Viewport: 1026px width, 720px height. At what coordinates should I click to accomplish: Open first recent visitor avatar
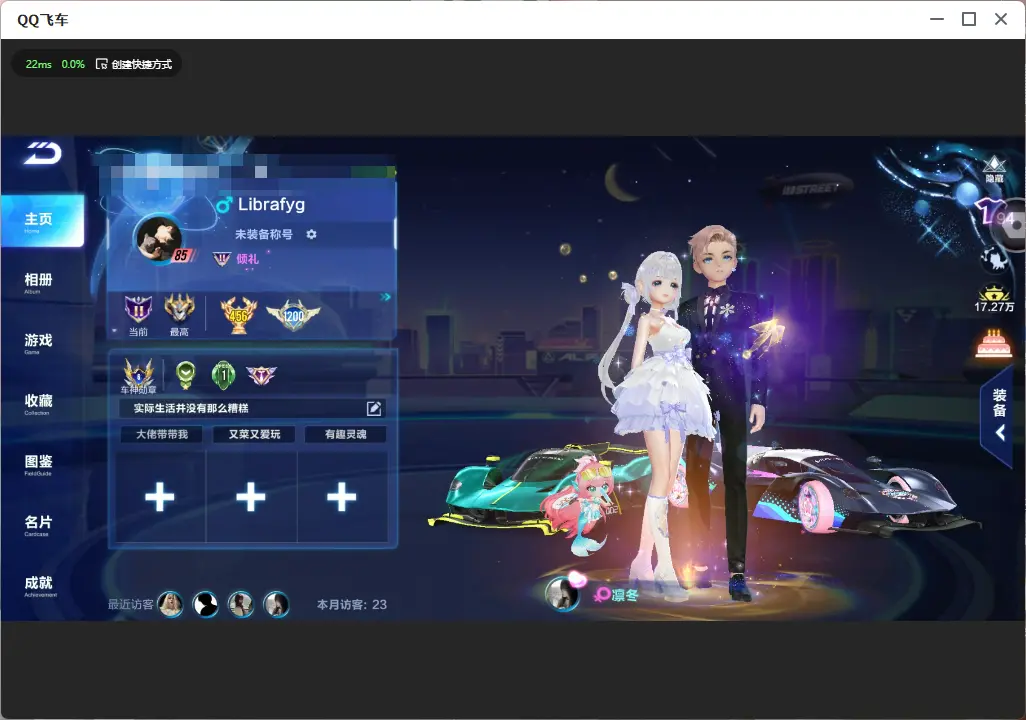[x=171, y=605]
